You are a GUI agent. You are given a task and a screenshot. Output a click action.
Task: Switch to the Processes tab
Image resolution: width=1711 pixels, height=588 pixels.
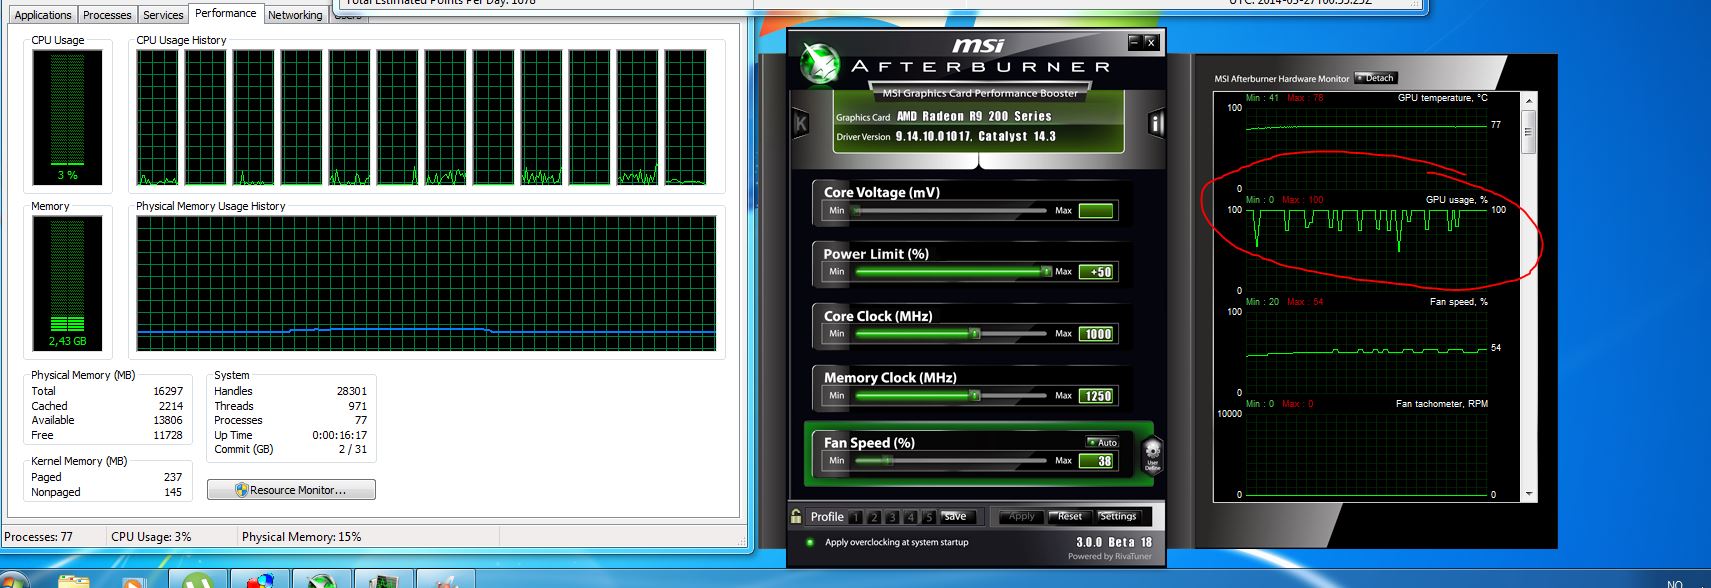point(107,15)
